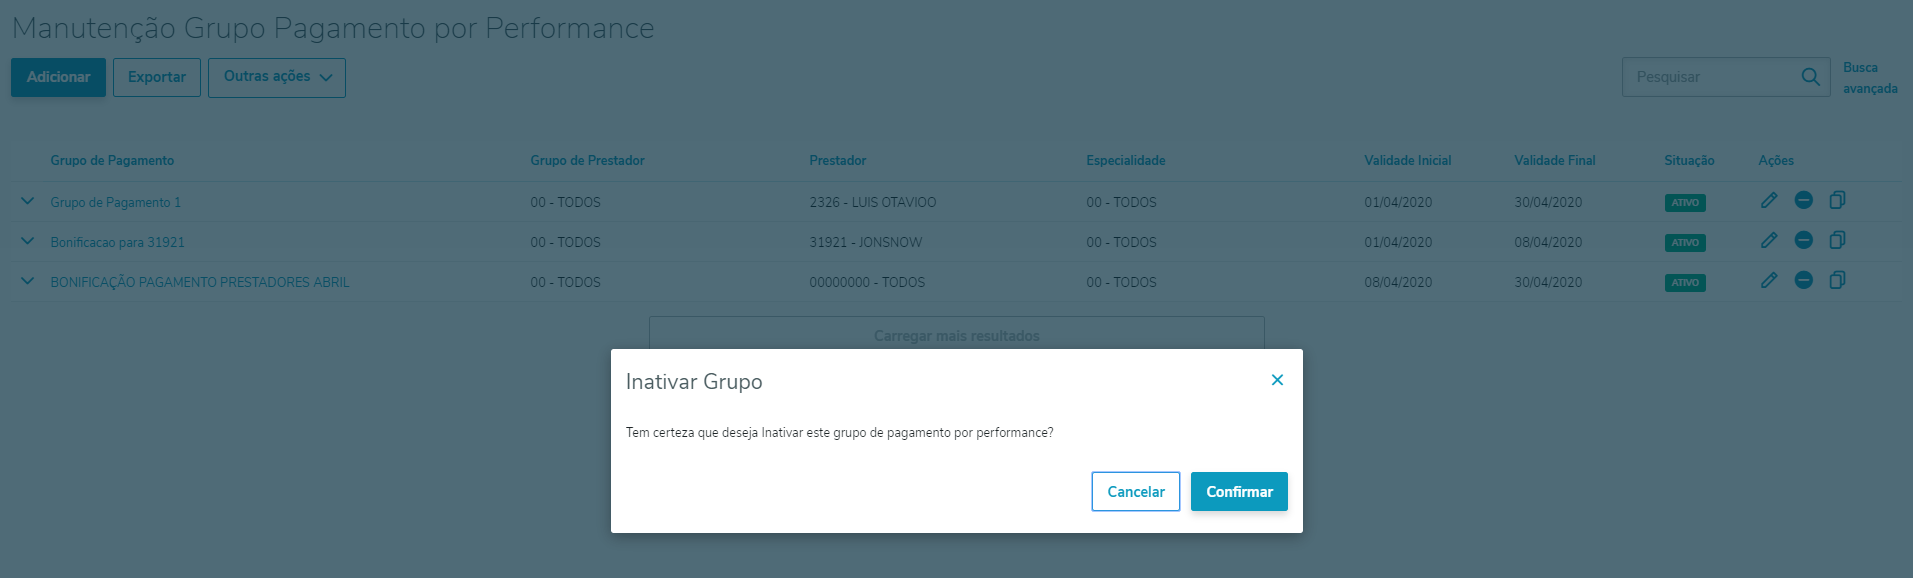Open BONIFICAÇÃO PAGAMENTO PRESTADORES ABRIL link
The image size is (1913, 578).
pos(200,282)
